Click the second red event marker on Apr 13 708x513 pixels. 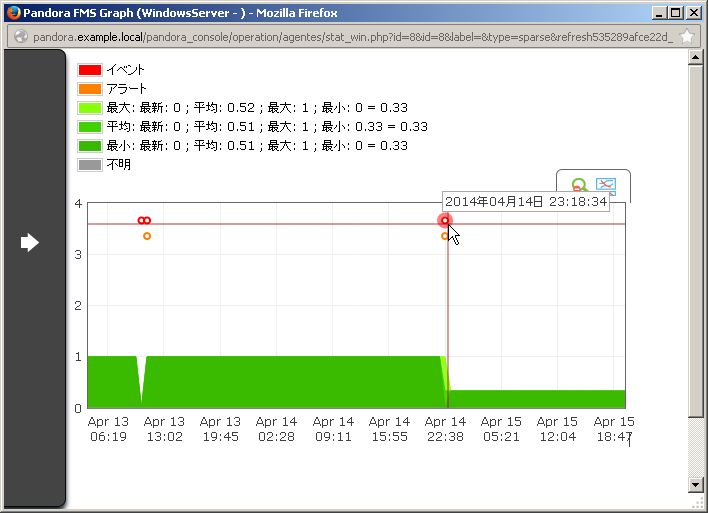[147, 220]
